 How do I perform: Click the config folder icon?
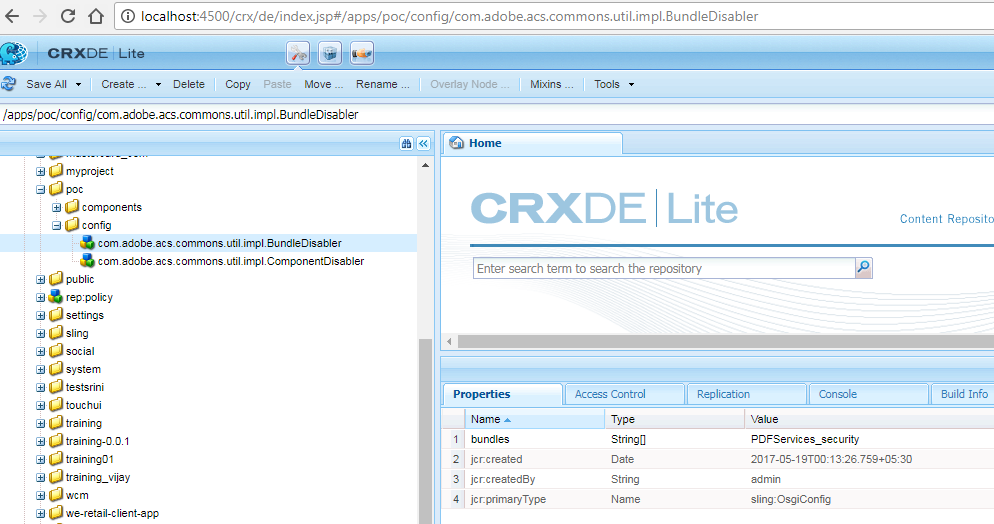(72, 225)
